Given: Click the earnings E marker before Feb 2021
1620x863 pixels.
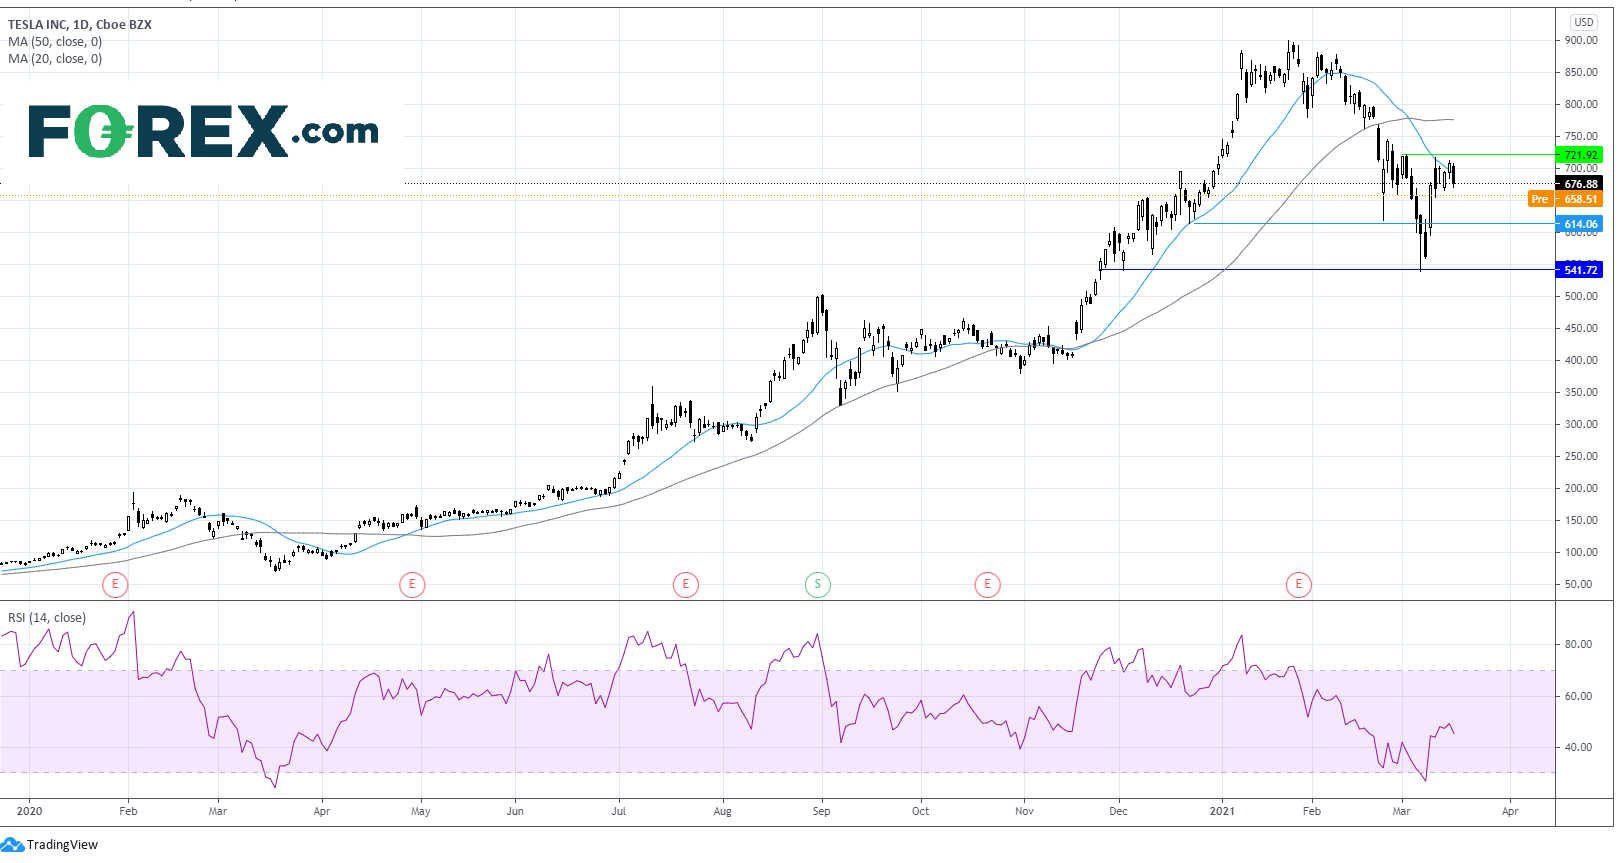Looking at the screenshot, I should coord(1298,584).
